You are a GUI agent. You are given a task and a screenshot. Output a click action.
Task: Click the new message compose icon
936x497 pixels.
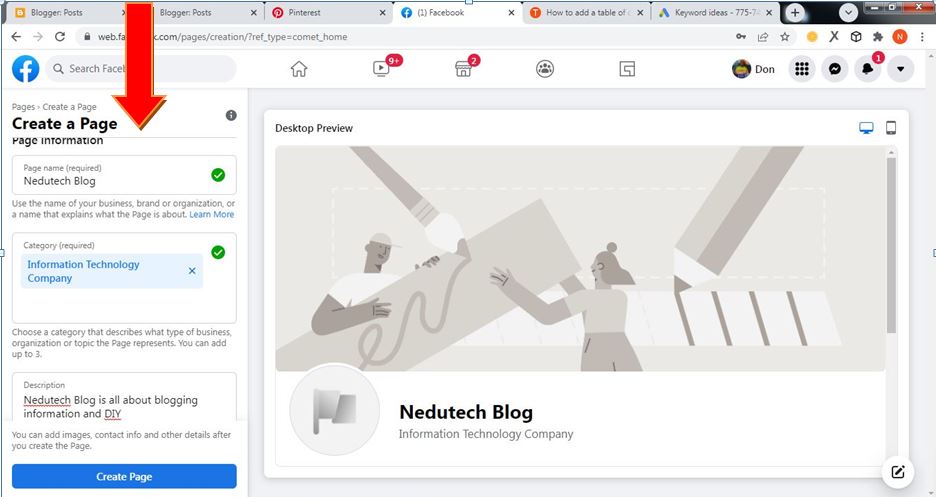[x=898, y=472]
